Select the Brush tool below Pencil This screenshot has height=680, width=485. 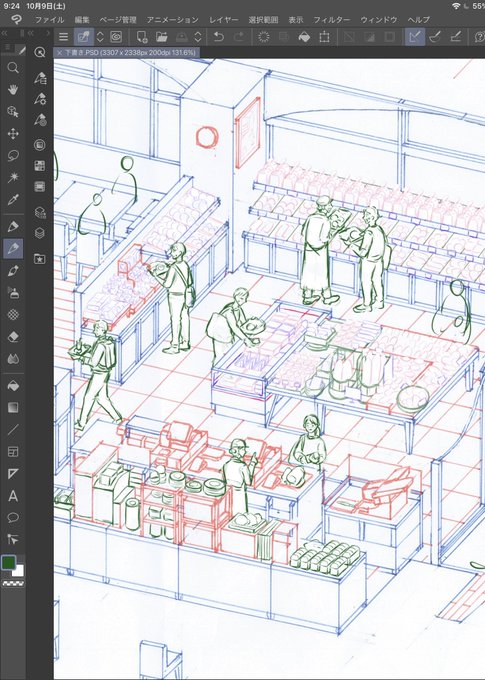[13, 271]
